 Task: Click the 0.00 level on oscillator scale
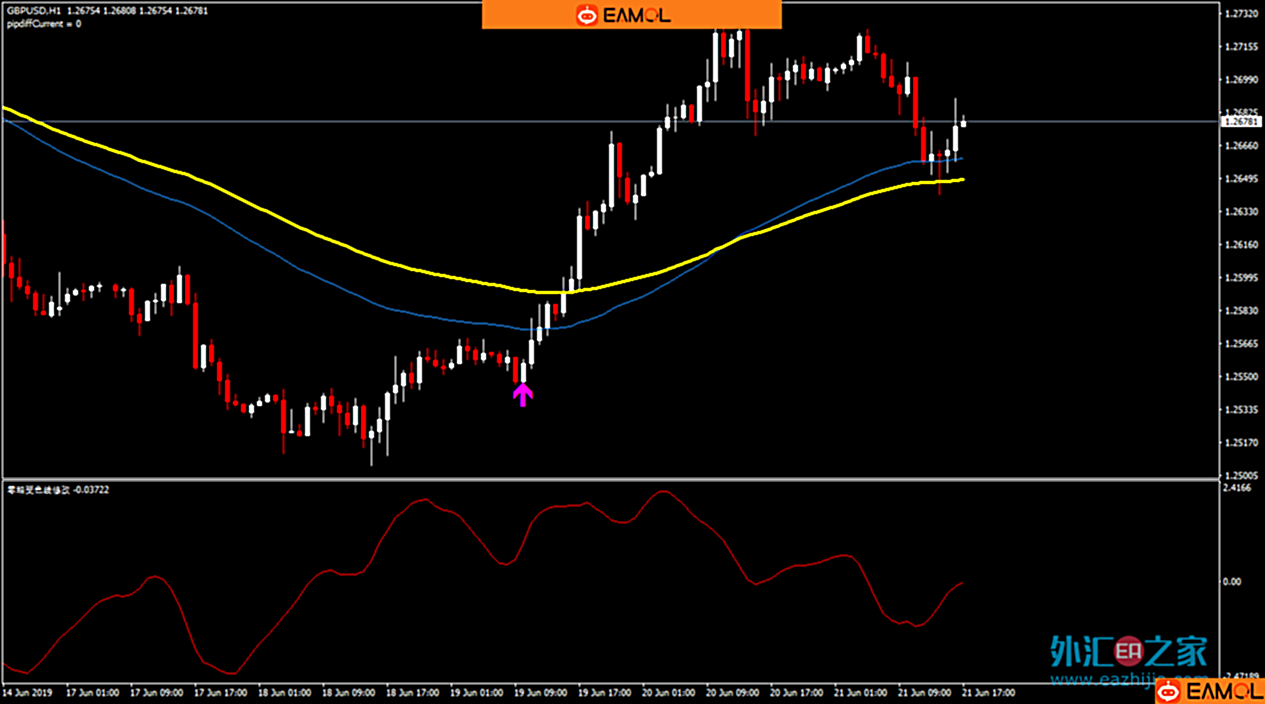click(x=1232, y=582)
